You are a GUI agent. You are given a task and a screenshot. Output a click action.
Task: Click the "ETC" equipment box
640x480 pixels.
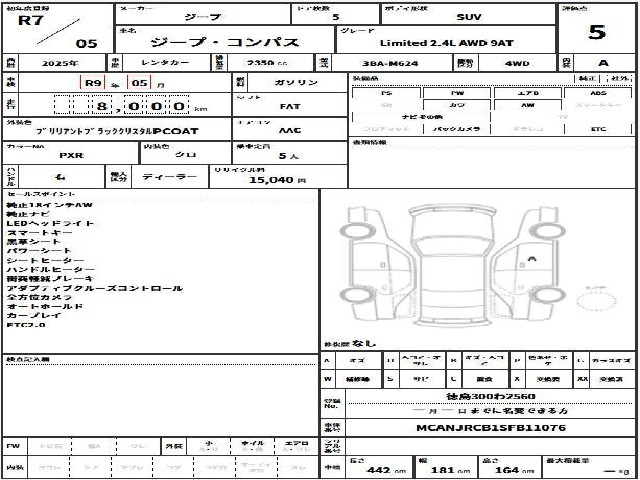coord(598,129)
